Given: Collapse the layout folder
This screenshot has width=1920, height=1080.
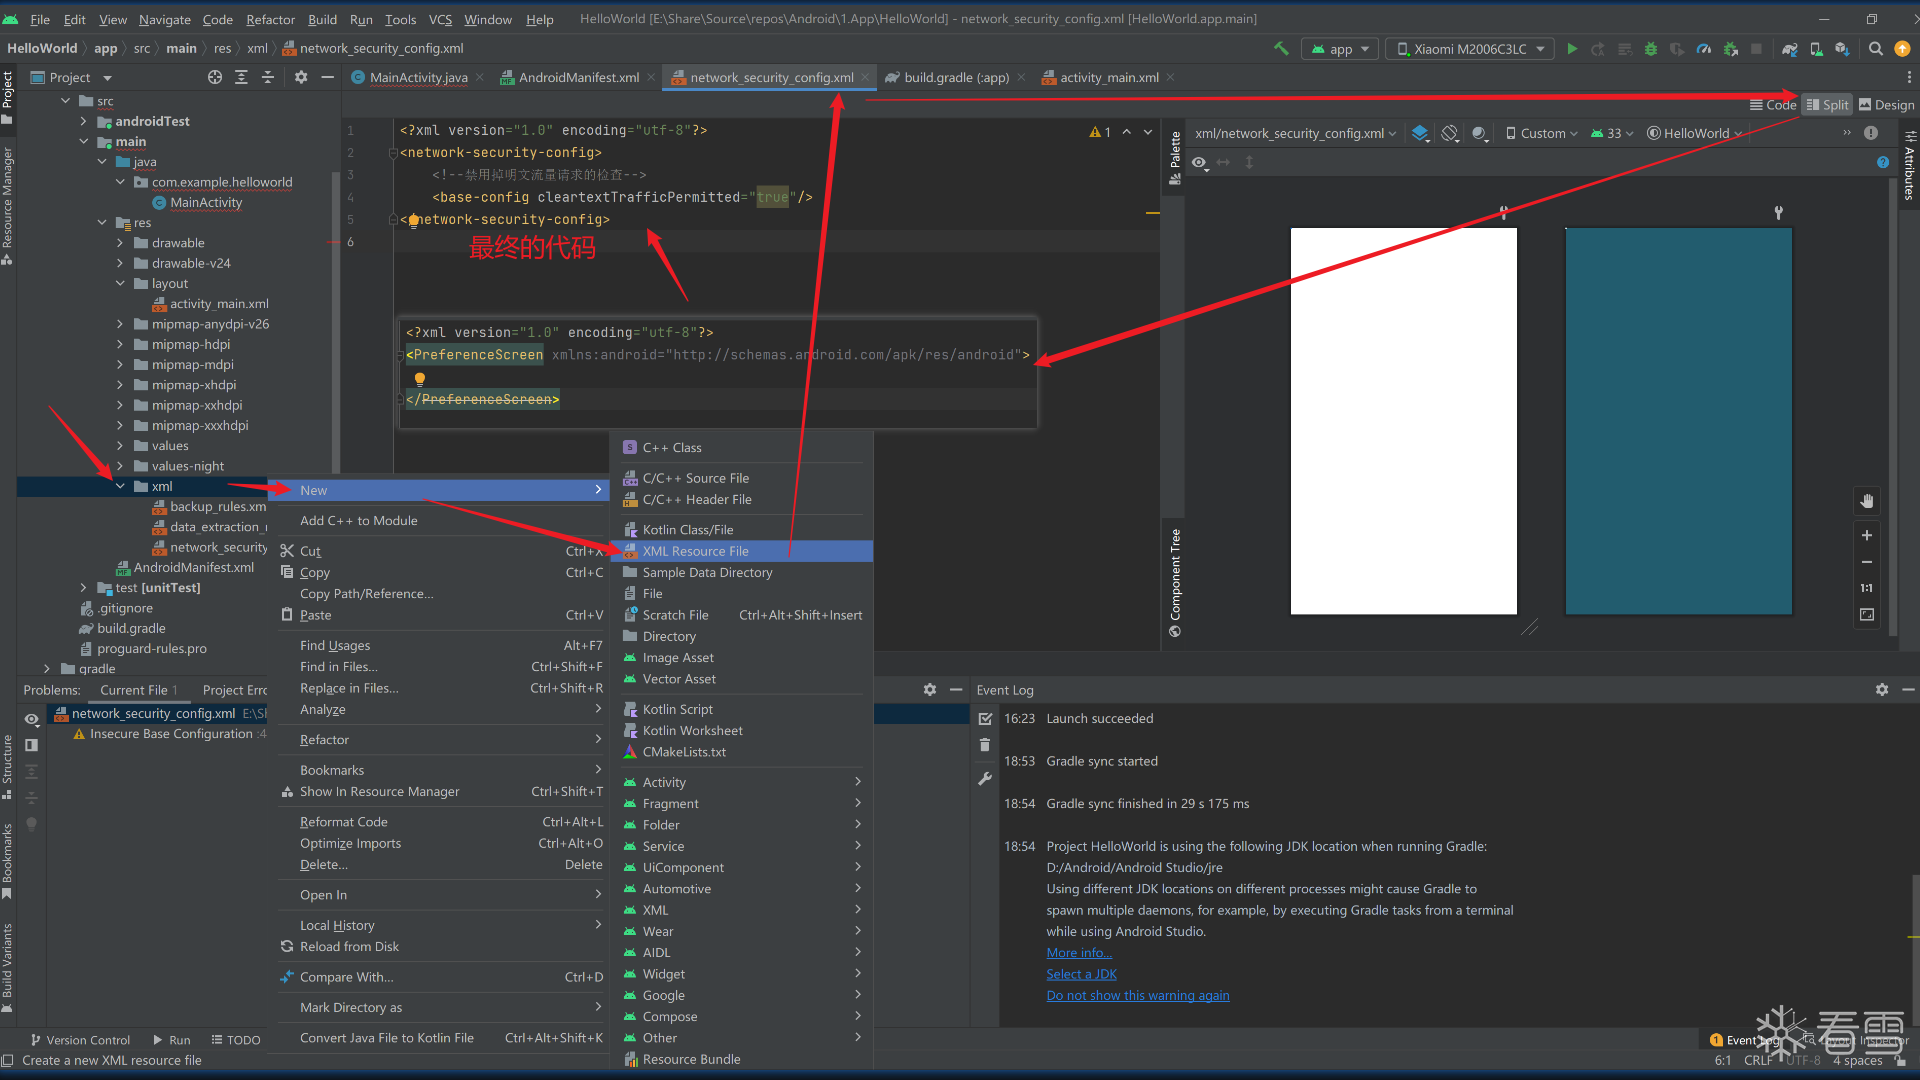Looking at the screenshot, I should pyautogui.click(x=120, y=284).
